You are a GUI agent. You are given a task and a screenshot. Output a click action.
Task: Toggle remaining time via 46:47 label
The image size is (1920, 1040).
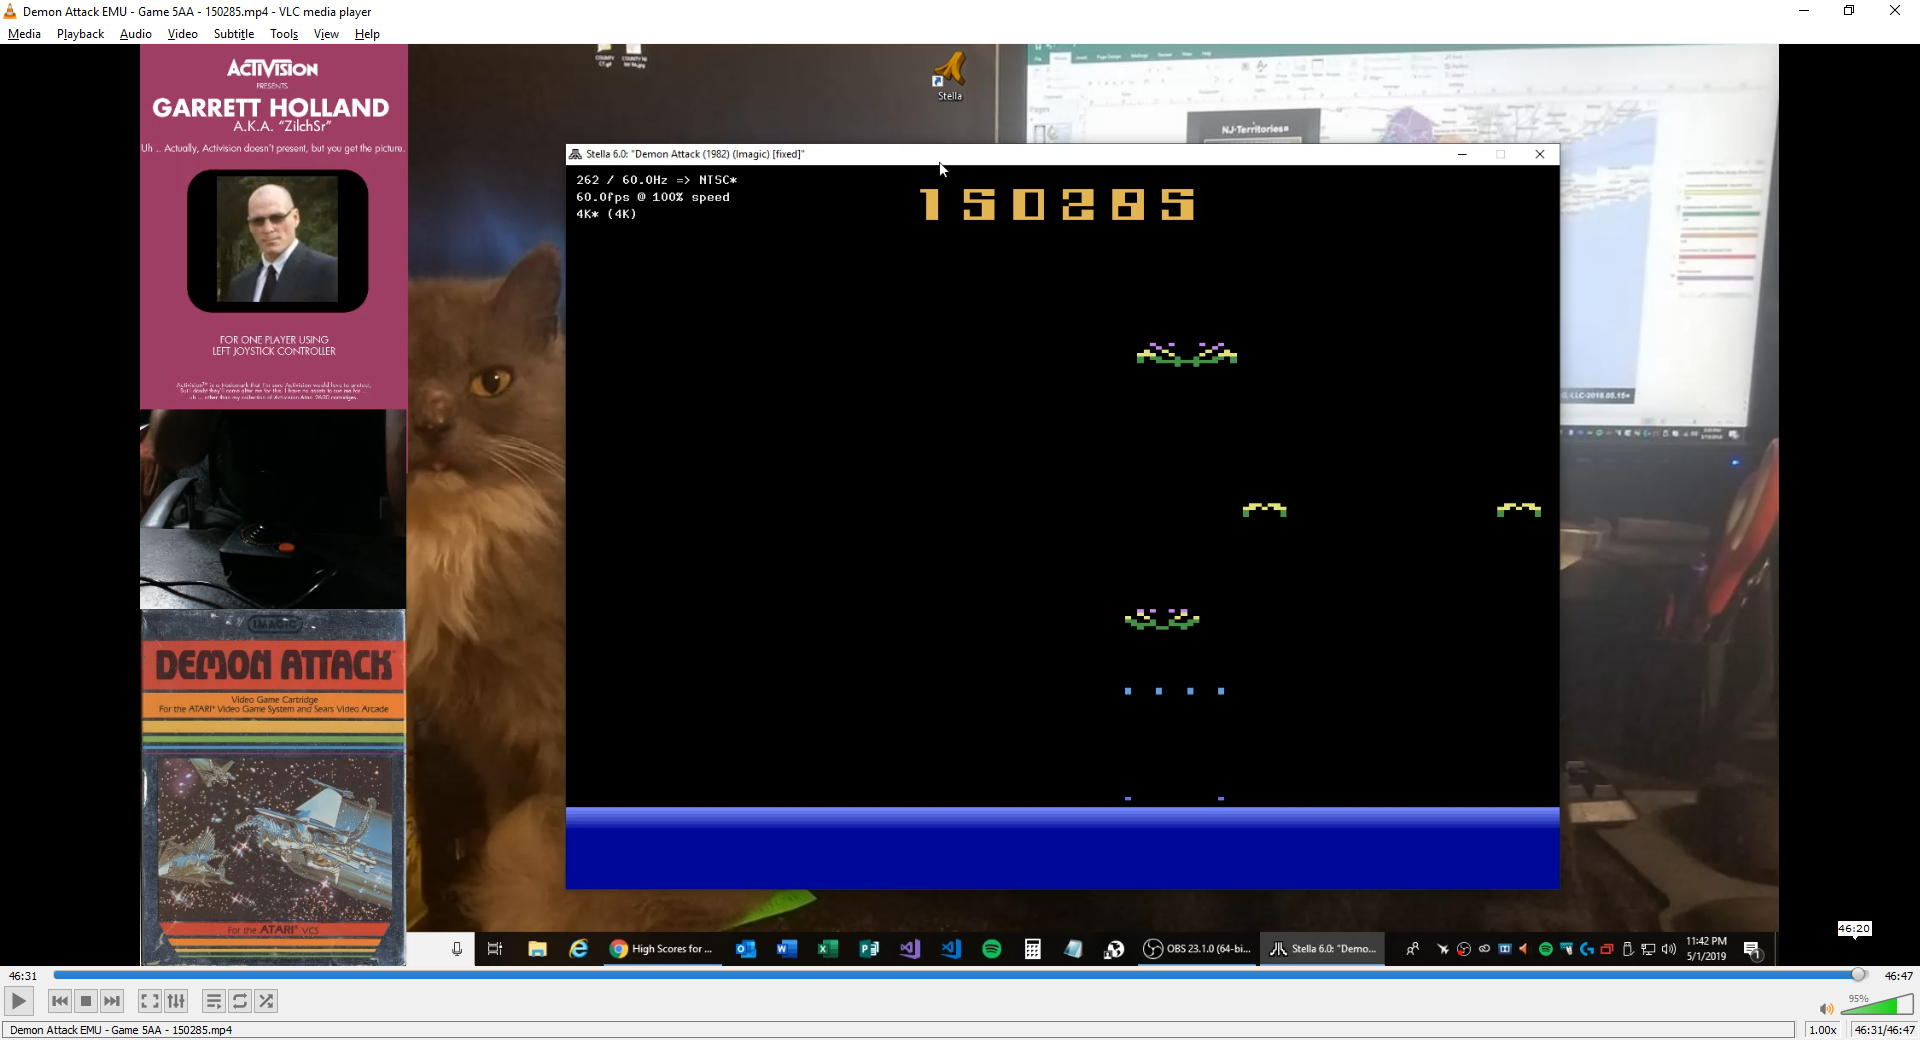click(1898, 976)
